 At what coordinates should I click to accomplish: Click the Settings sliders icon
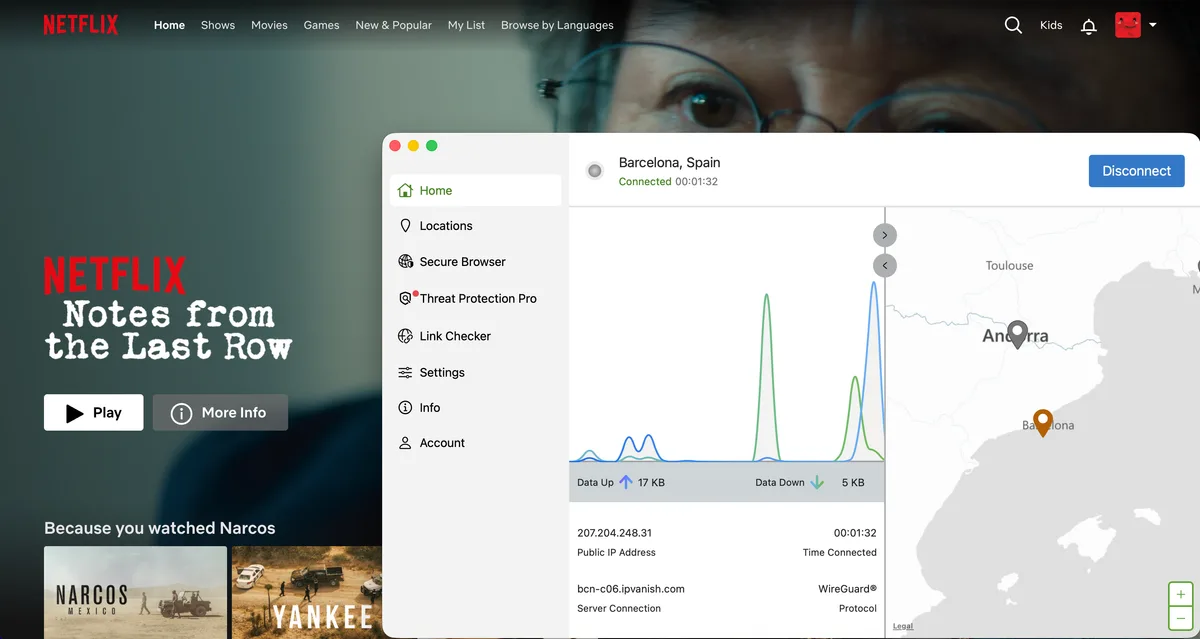pos(405,372)
